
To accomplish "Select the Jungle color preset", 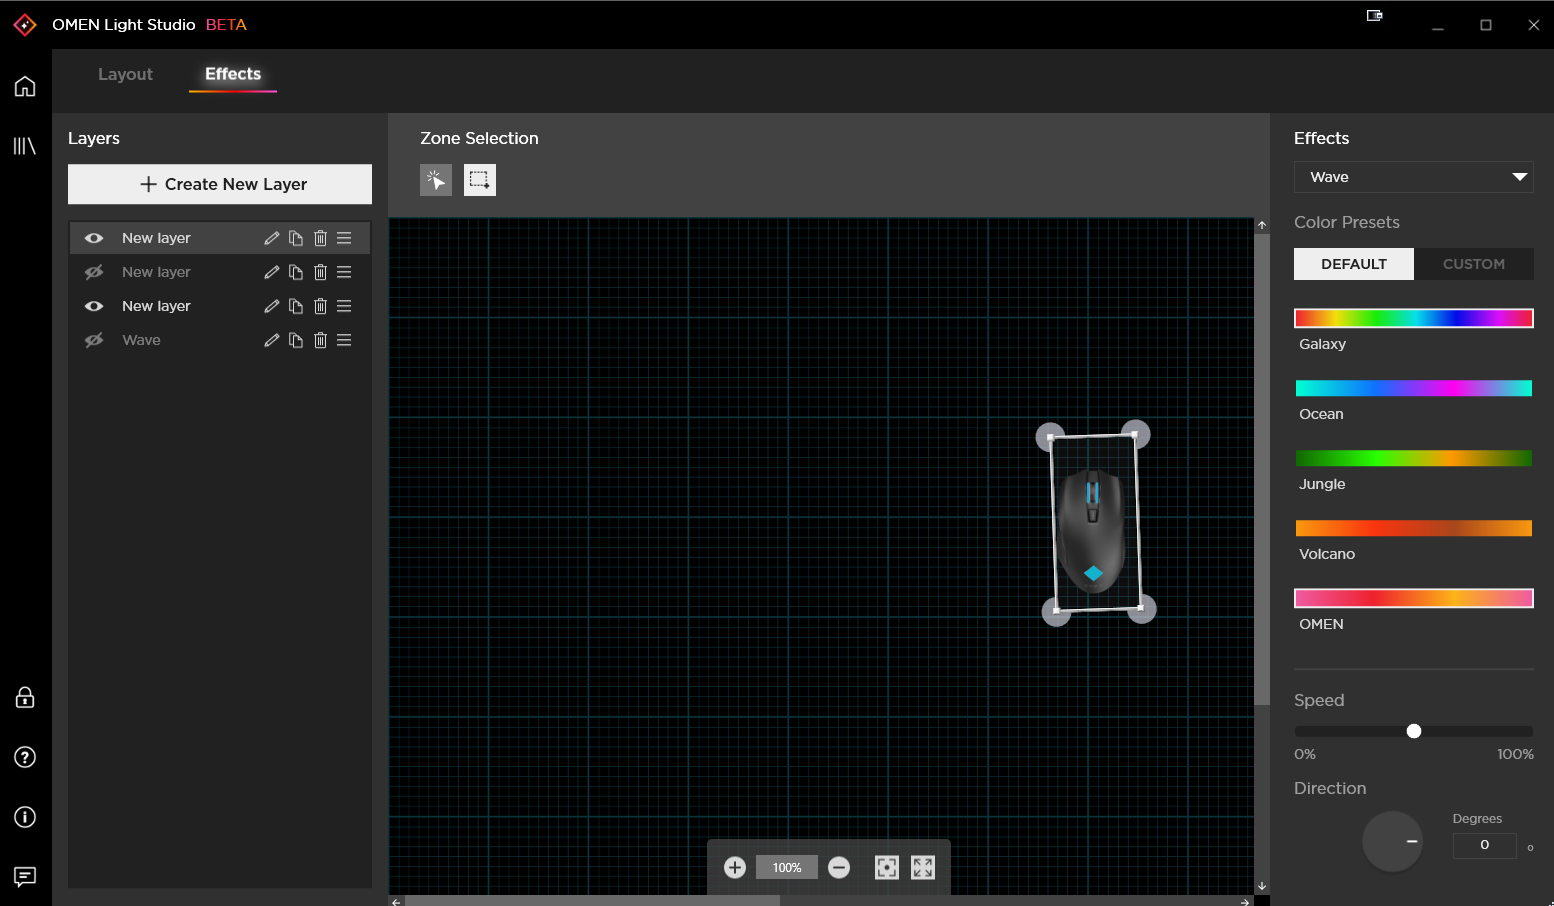I will pyautogui.click(x=1414, y=458).
